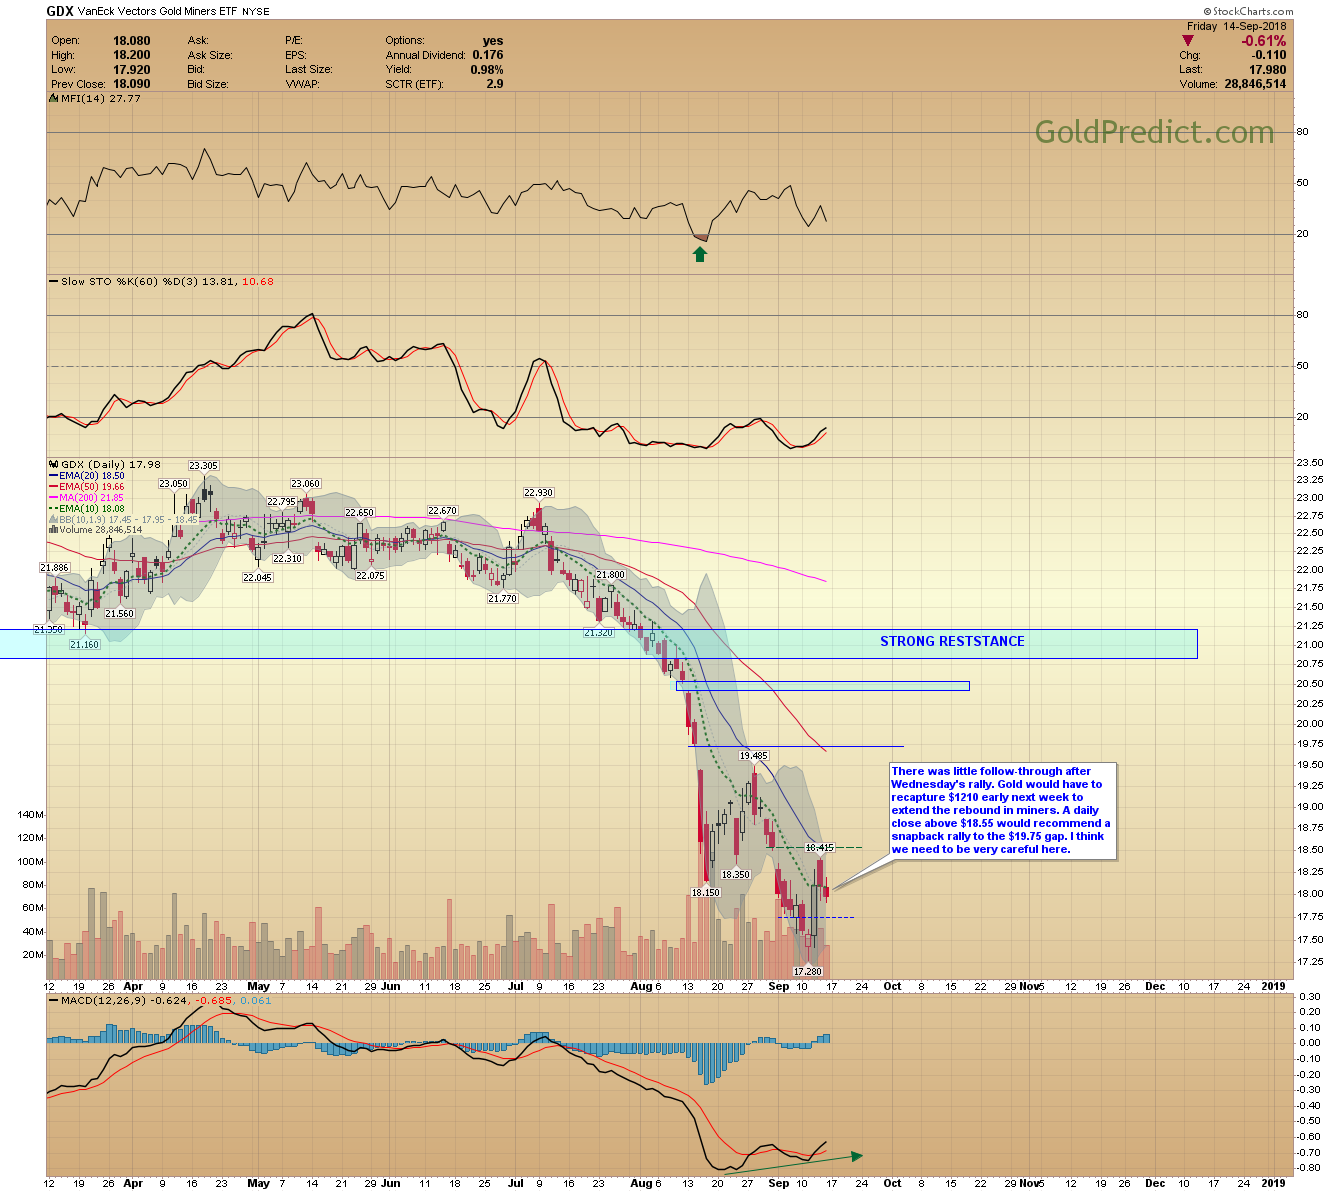Click the 18.415 price label

tap(819, 848)
